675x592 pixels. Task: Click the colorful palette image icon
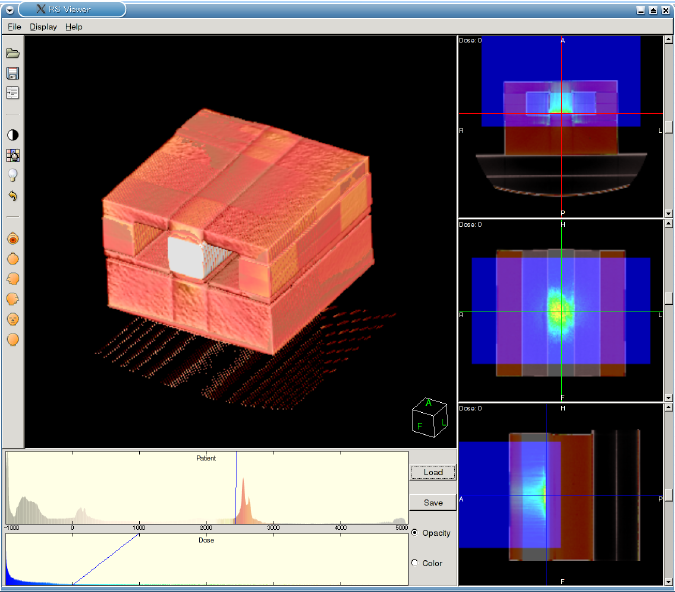tap(13, 155)
